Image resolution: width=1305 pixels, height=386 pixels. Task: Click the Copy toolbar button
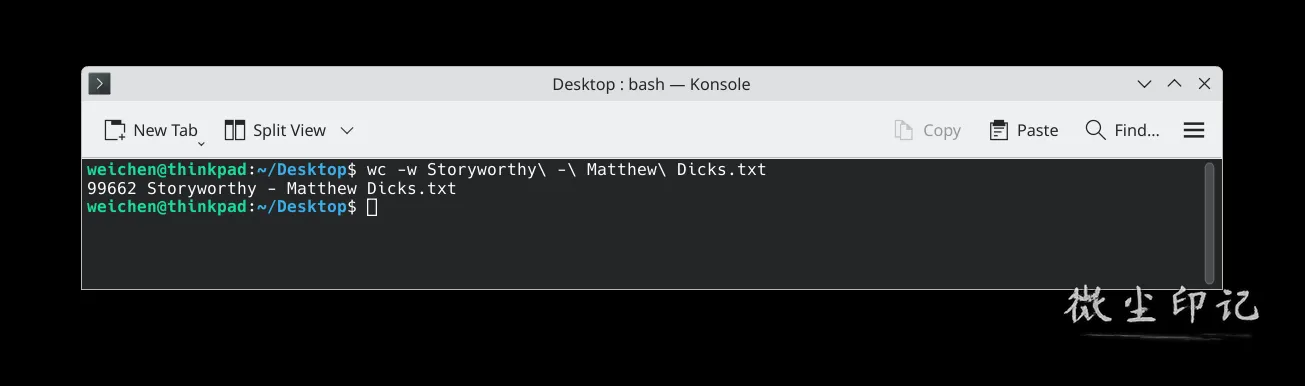(927, 130)
